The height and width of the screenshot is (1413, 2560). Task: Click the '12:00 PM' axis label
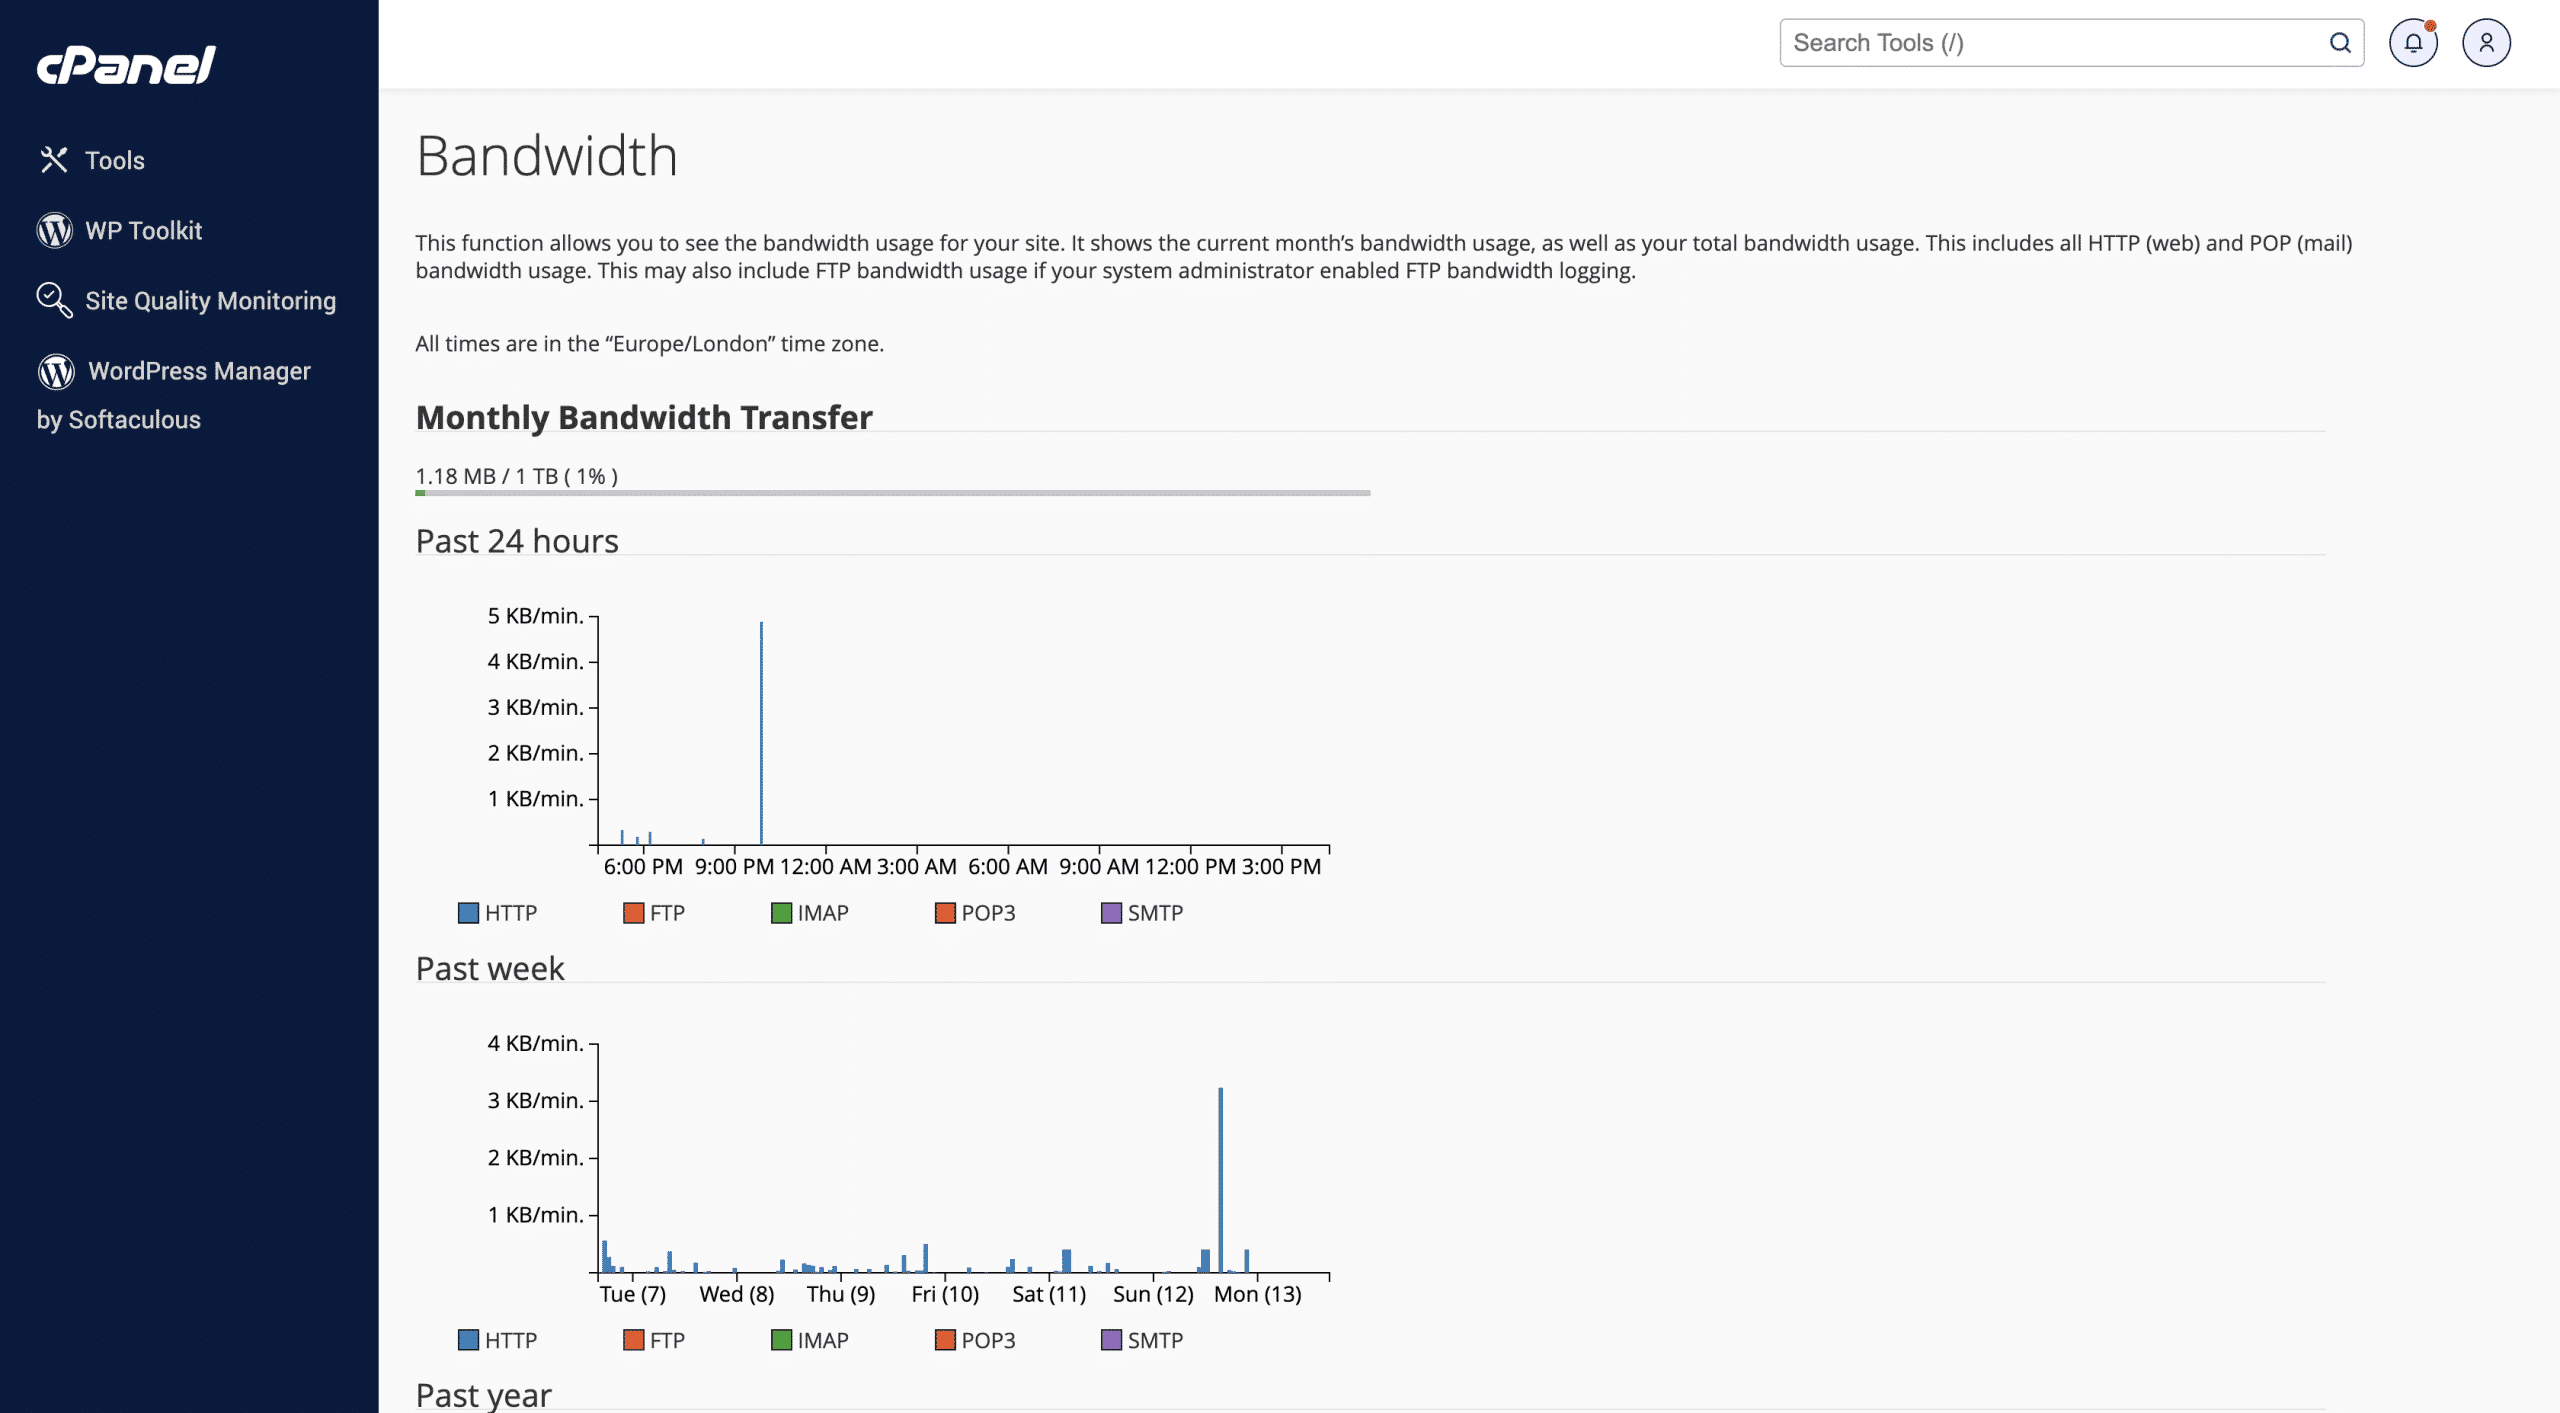[x=1190, y=867]
